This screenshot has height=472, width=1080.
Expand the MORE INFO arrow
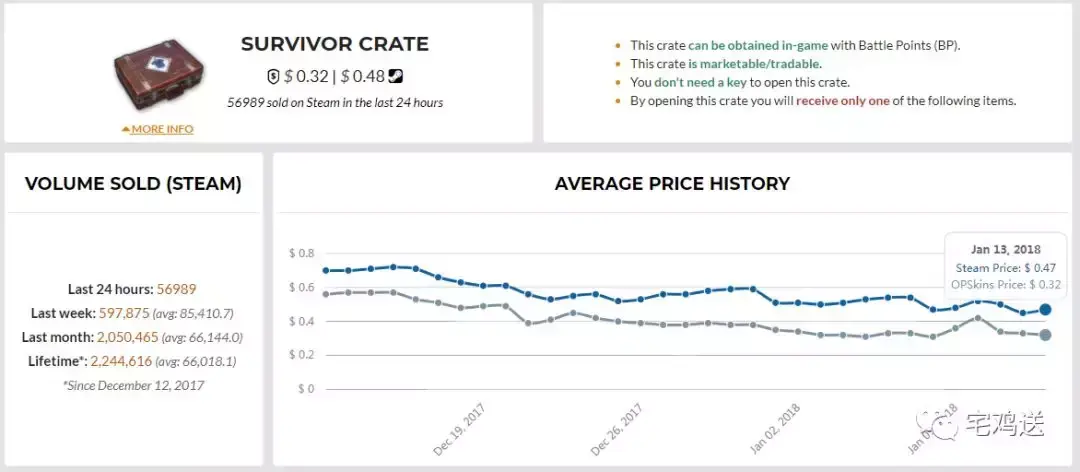pyautogui.click(x=125, y=129)
